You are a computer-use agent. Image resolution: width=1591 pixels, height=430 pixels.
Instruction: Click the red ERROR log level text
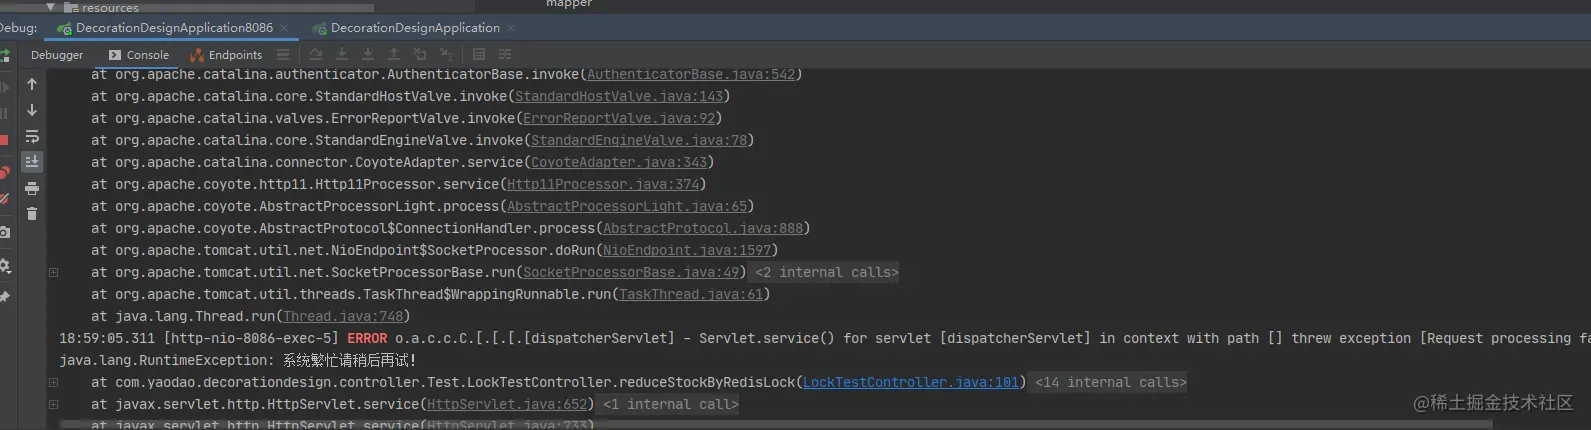367,338
